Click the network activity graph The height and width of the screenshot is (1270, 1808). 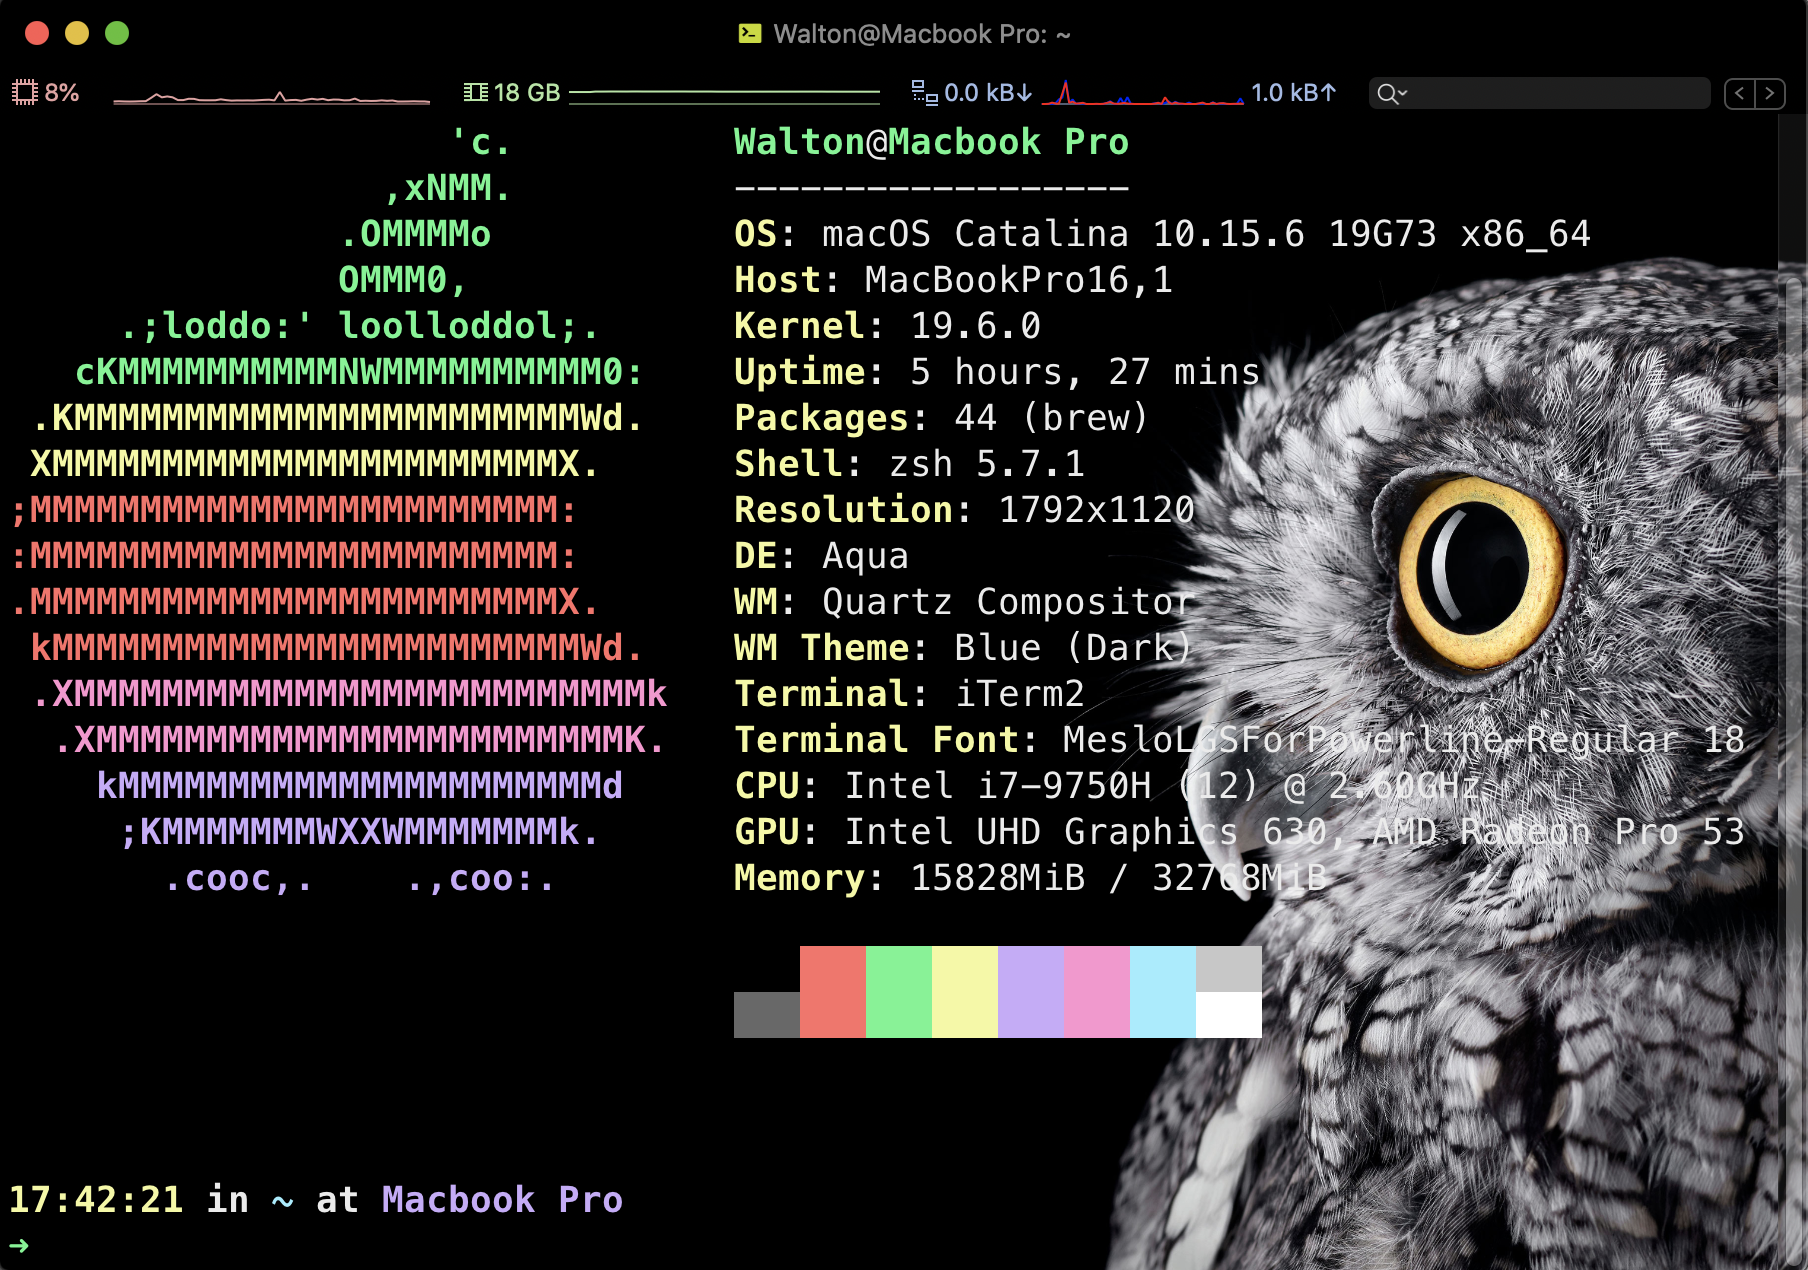(x=1143, y=93)
